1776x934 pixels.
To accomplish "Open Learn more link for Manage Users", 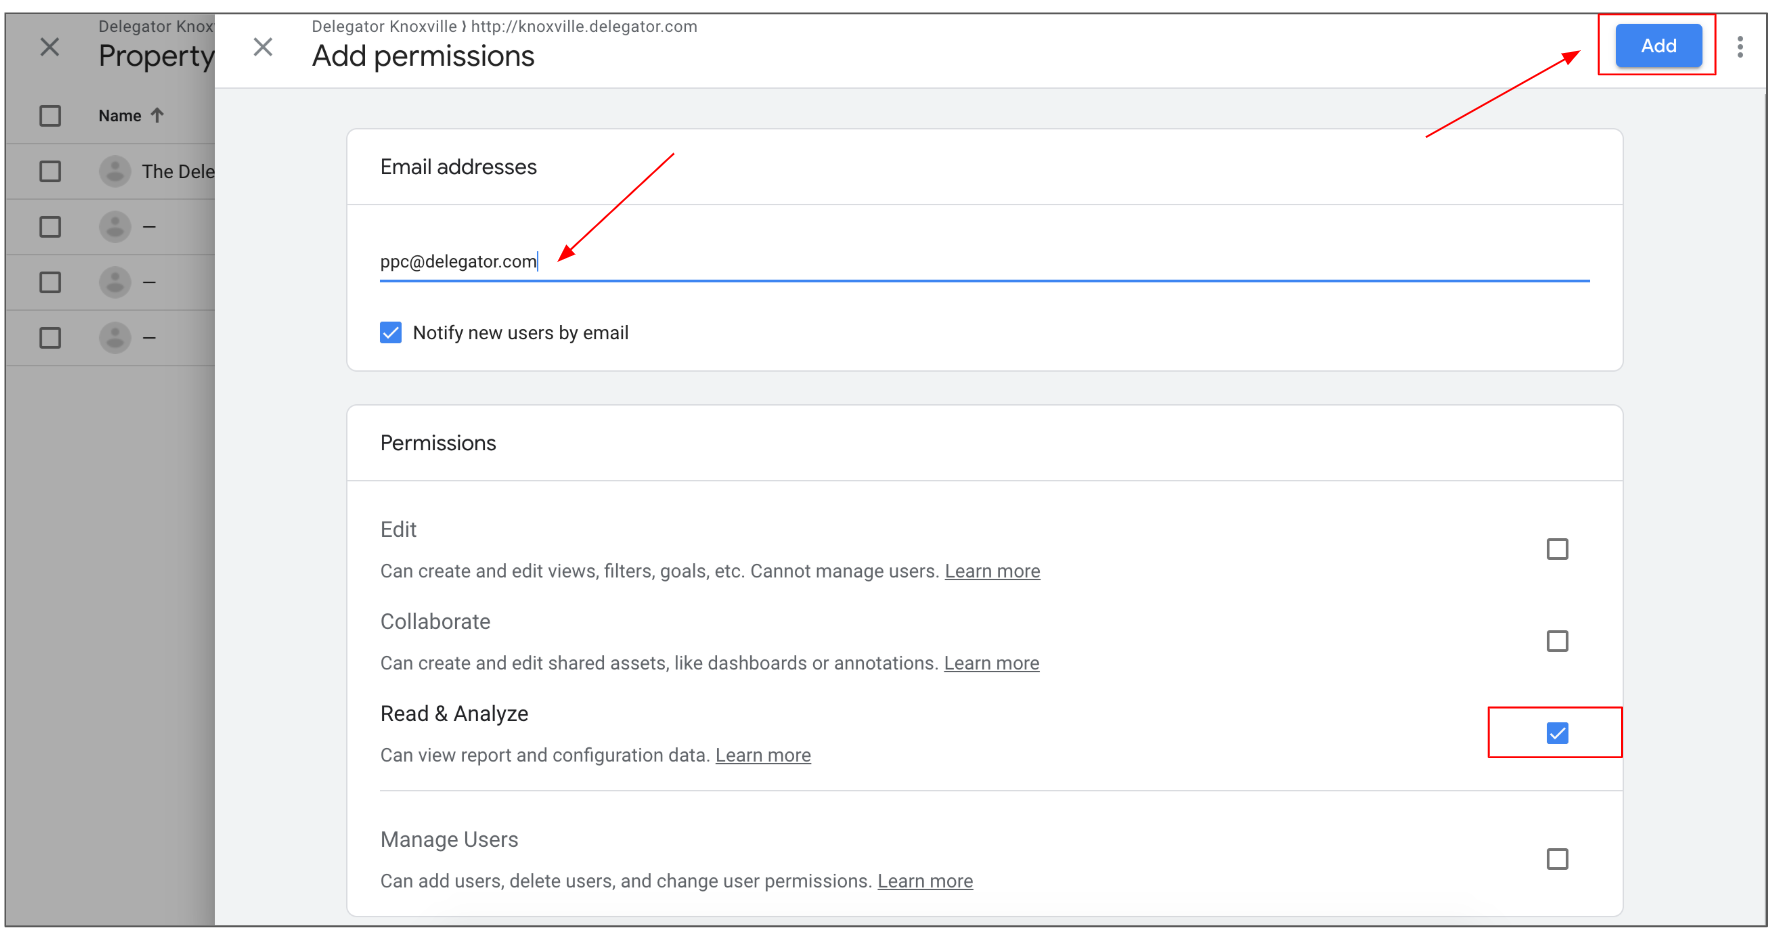I will pos(925,881).
